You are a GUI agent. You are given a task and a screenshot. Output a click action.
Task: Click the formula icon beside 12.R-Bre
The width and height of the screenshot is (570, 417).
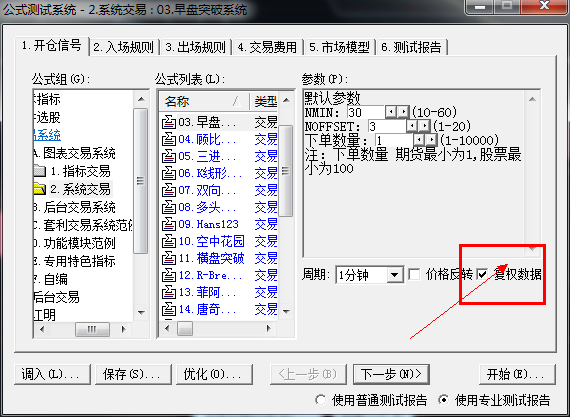169,275
